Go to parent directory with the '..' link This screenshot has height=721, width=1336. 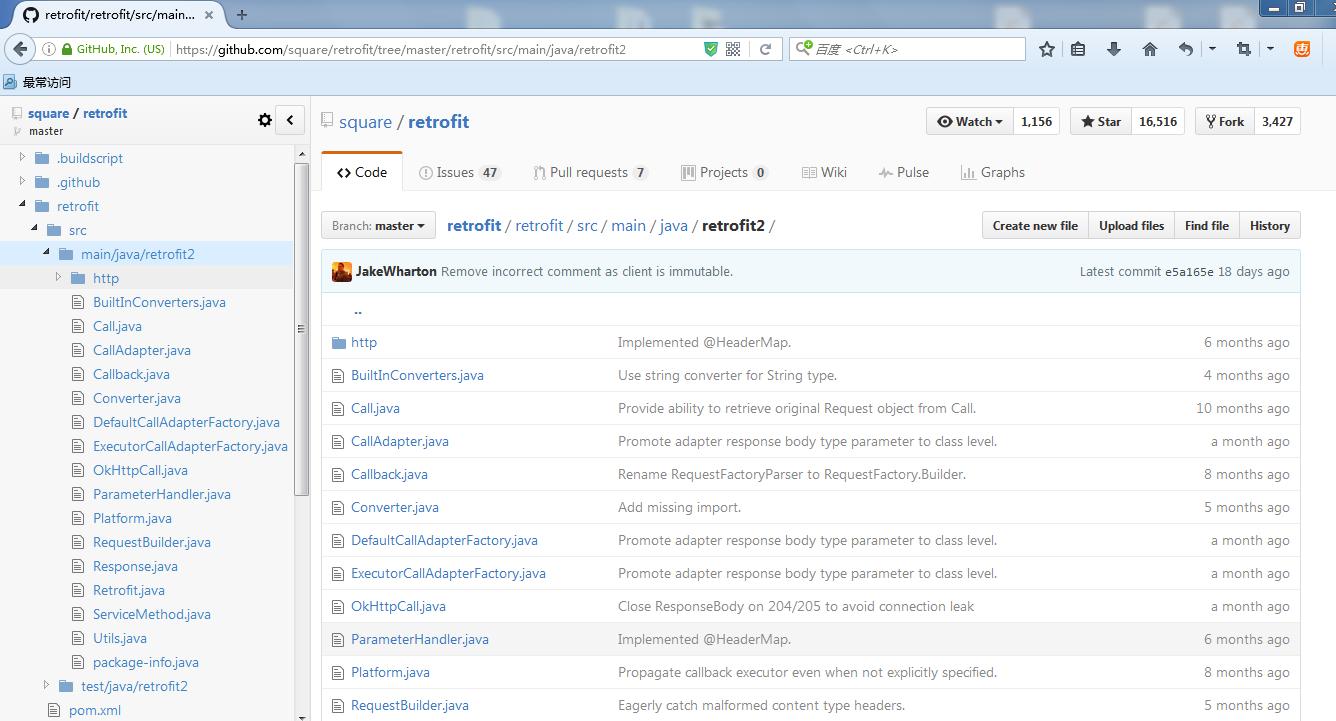click(x=357, y=310)
